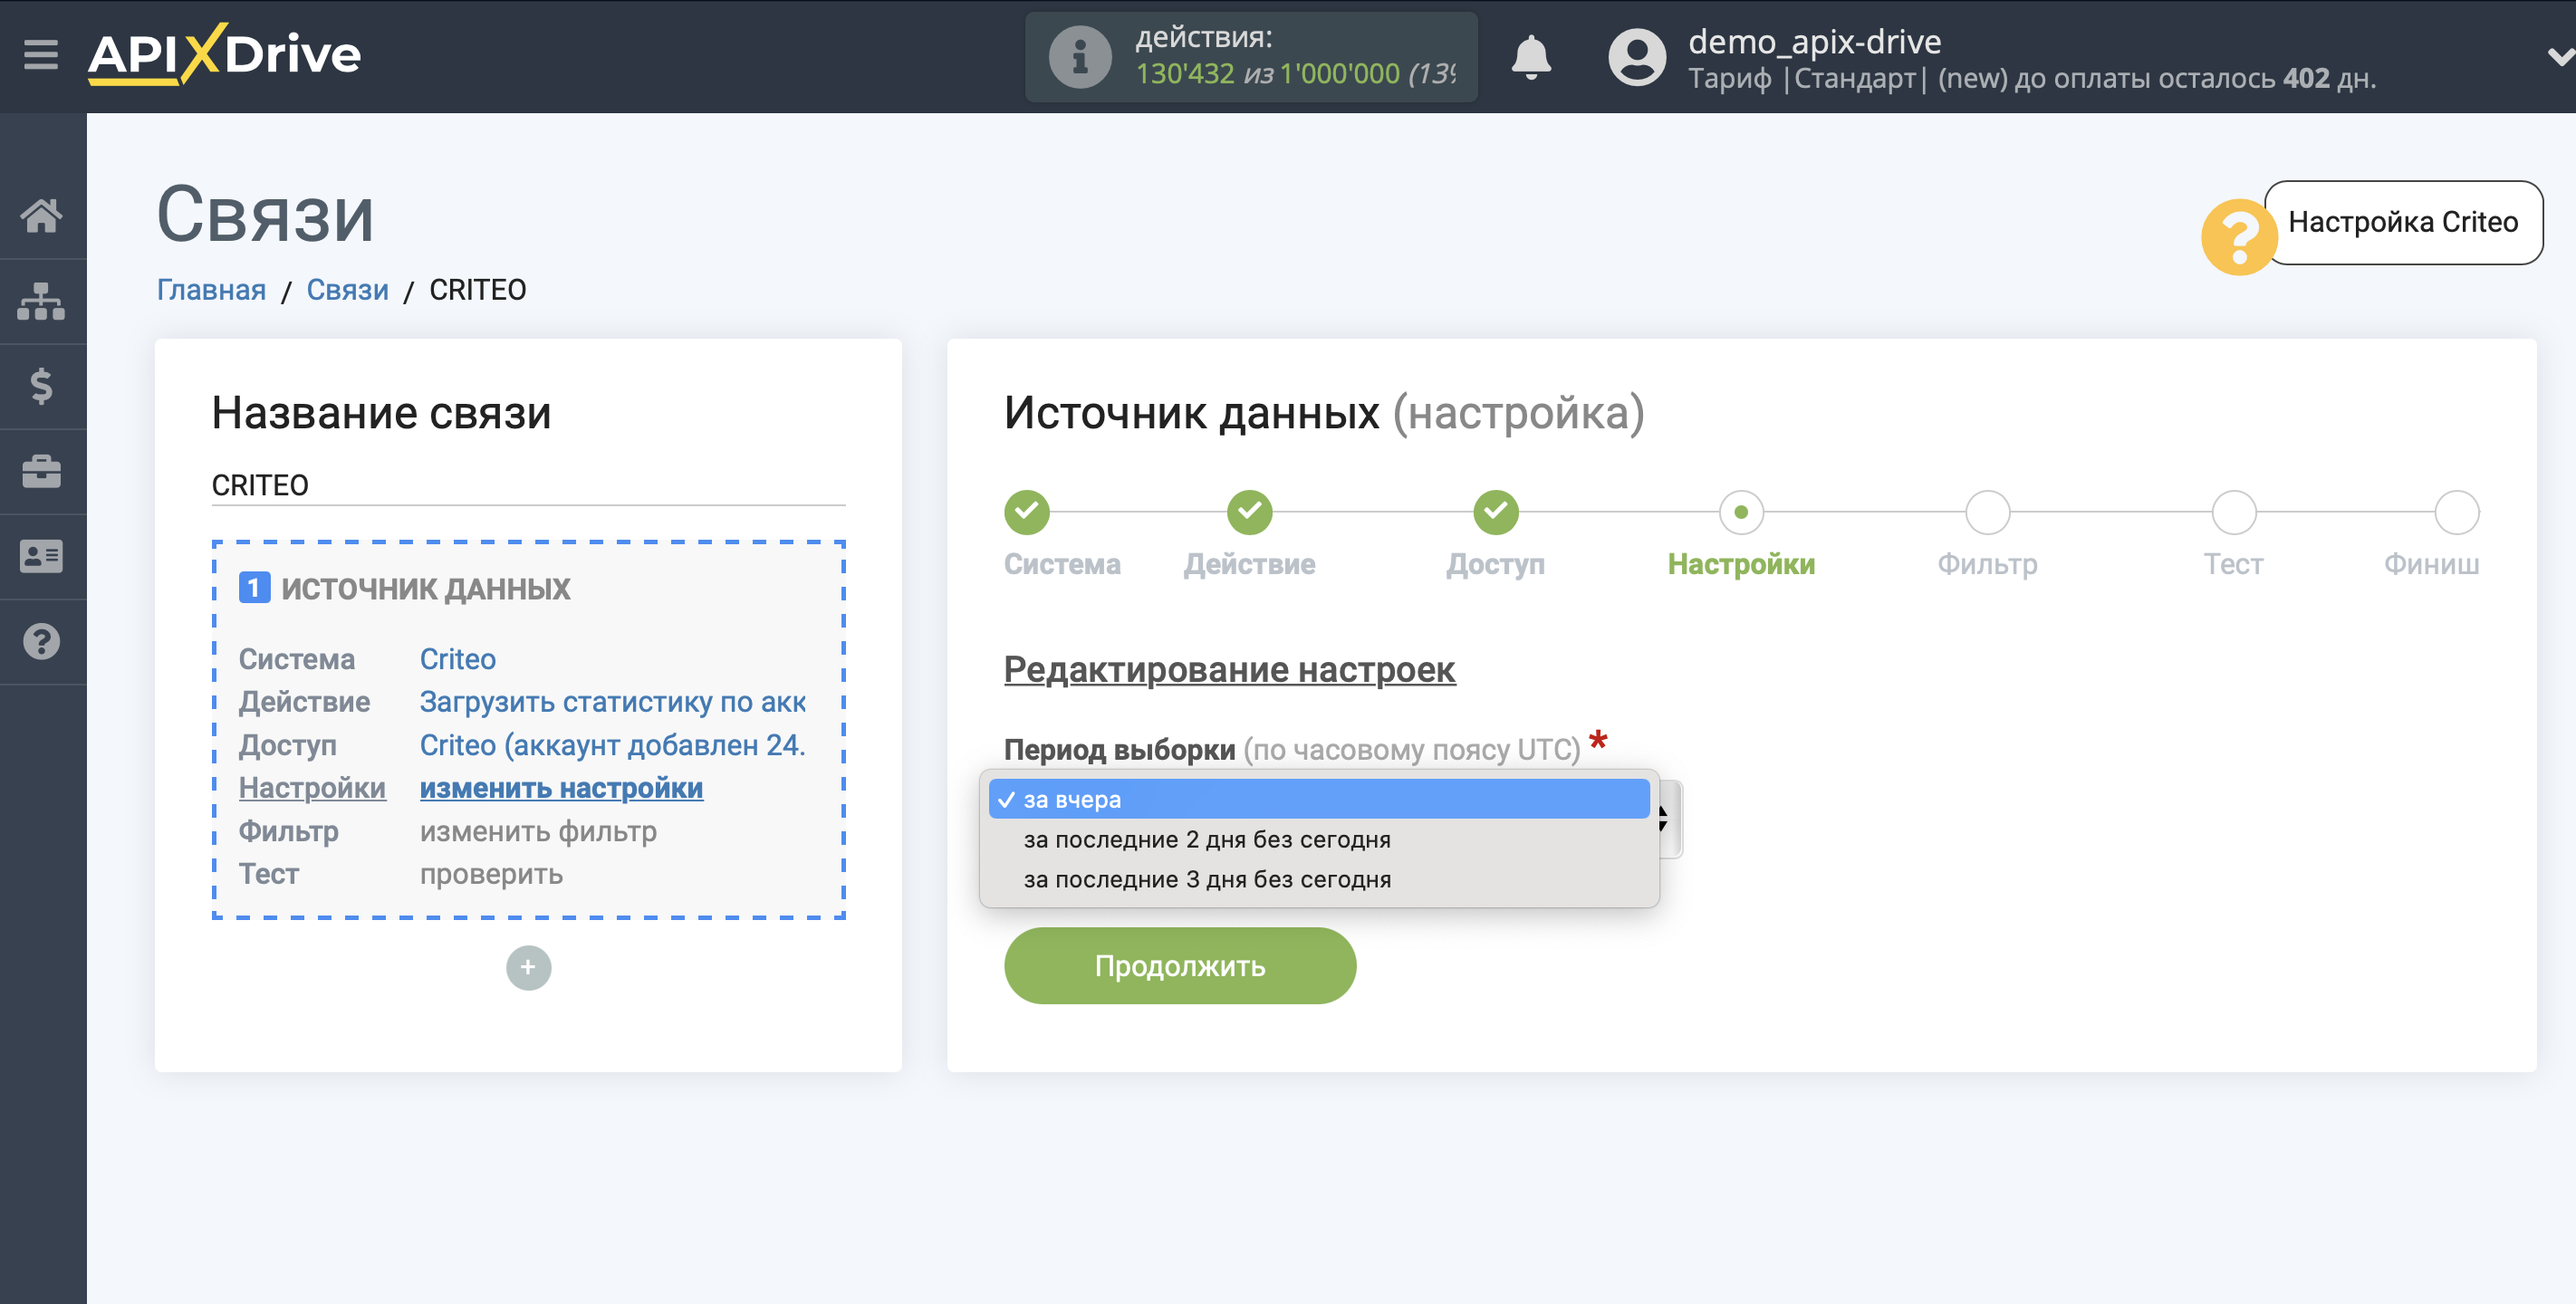Open the question mark help sidebar icon
This screenshot has width=2576, height=1304.
41,642
